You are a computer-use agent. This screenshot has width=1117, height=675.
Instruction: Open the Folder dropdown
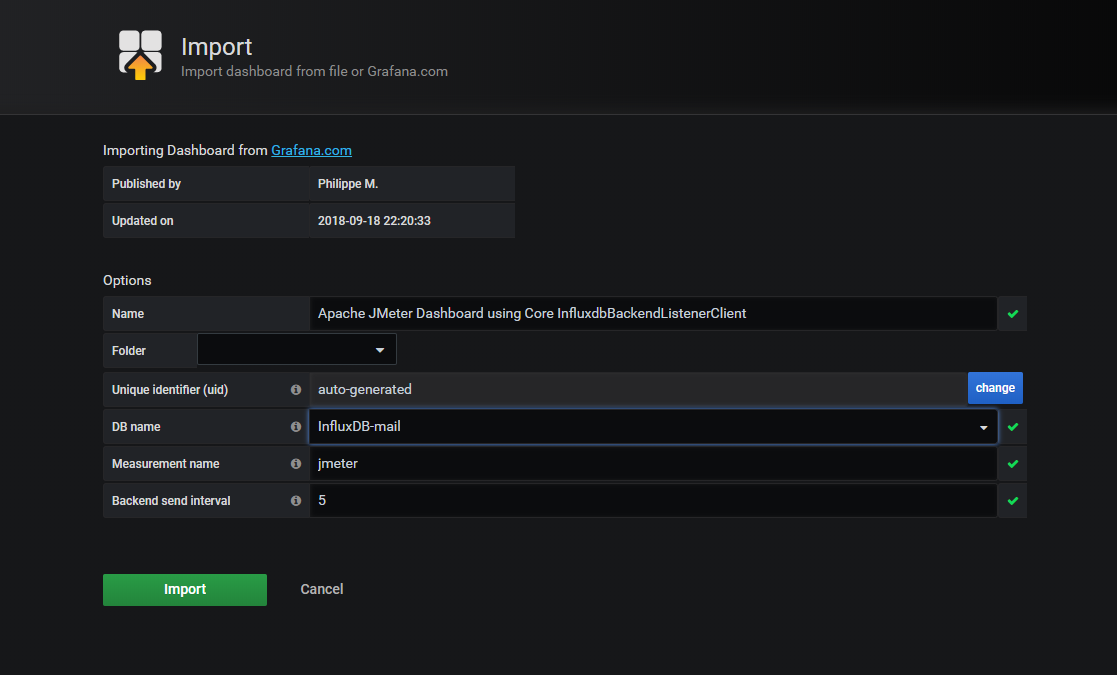(x=297, y=350)
